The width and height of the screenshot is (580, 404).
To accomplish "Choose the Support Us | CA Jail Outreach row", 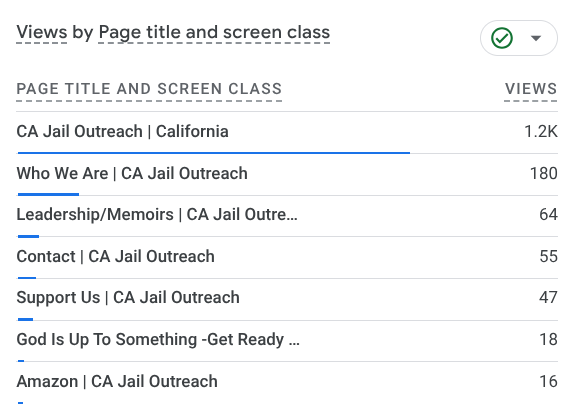I will click(287, 299).
